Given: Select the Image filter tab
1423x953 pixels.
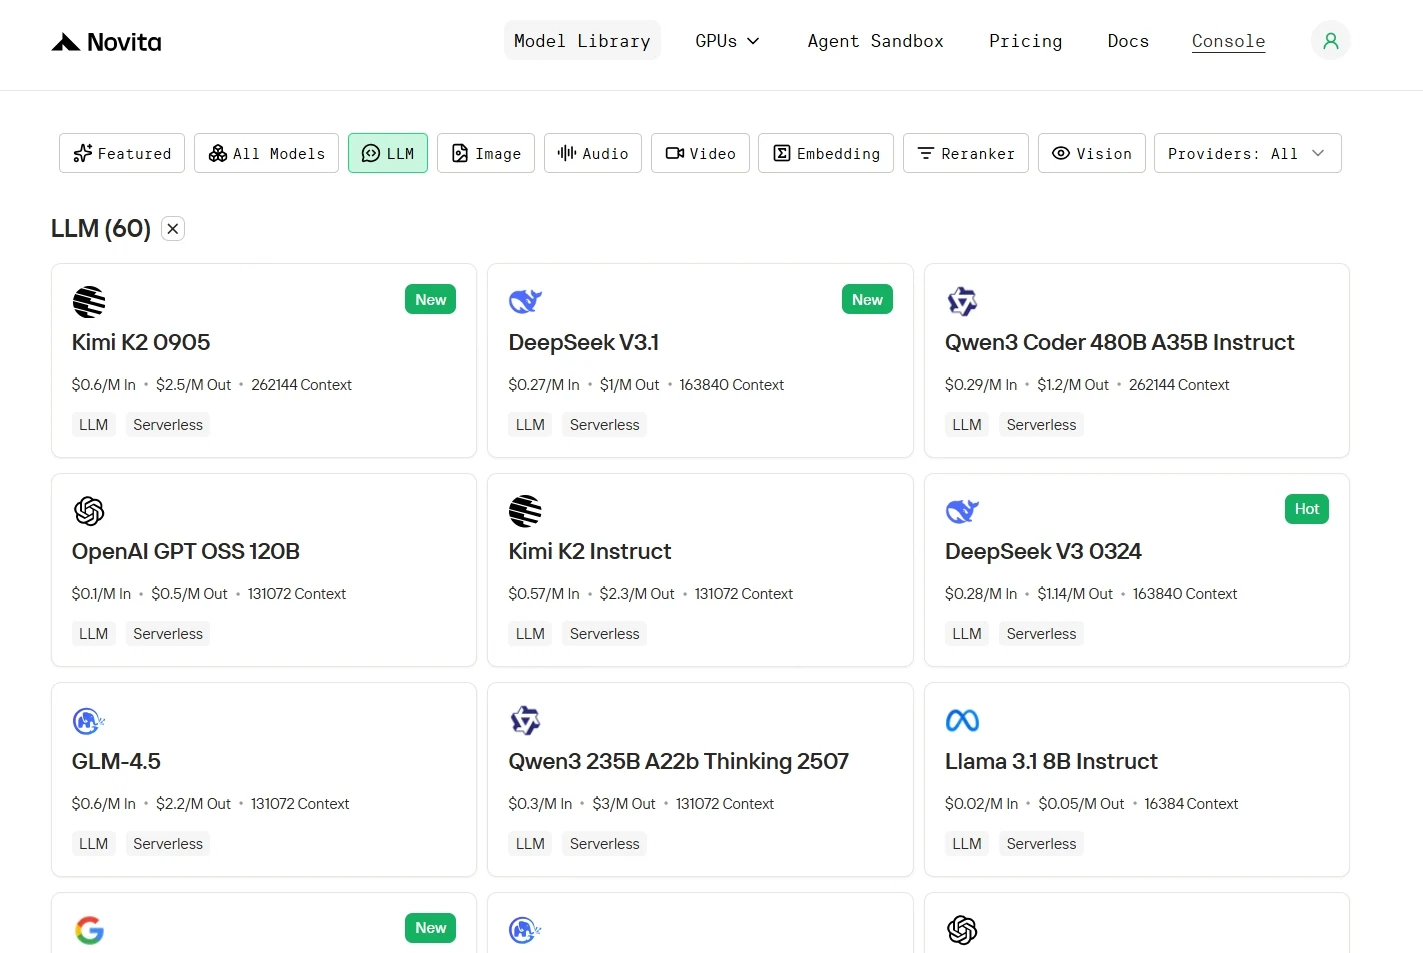Looking at the screenshot, I should click(x=486, y=153).
